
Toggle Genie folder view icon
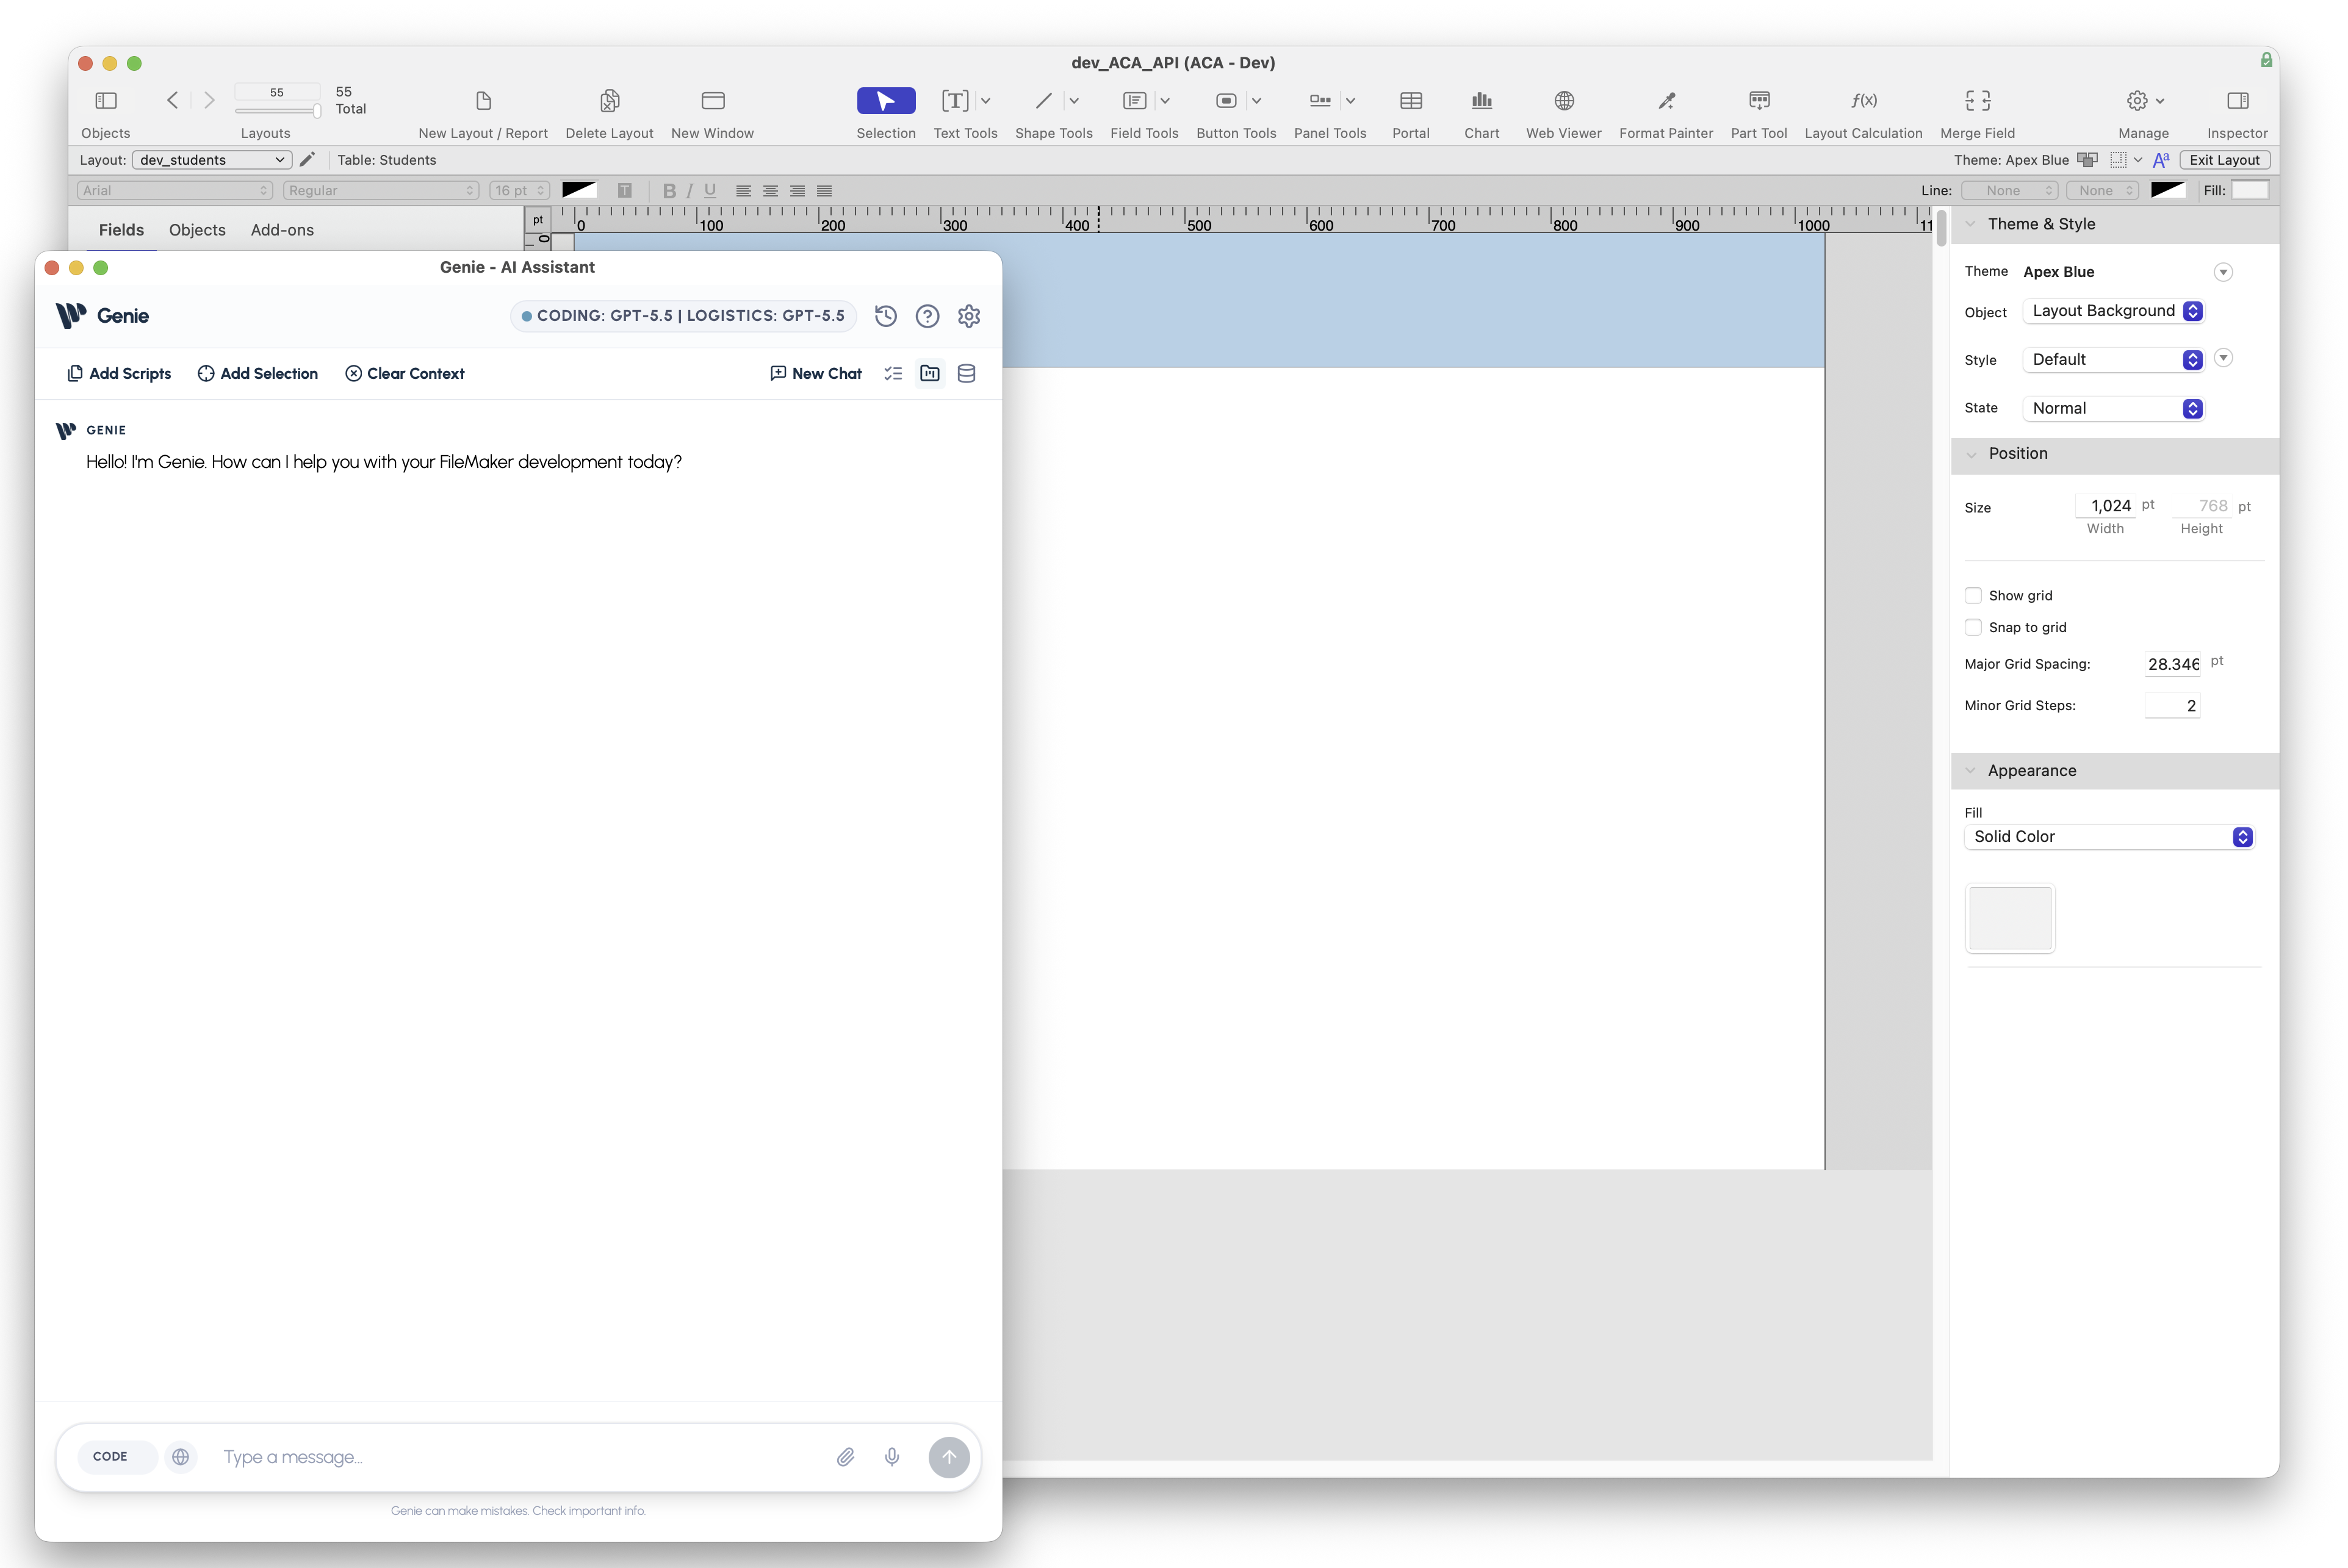pyautogui.click(x=929, y=373)
